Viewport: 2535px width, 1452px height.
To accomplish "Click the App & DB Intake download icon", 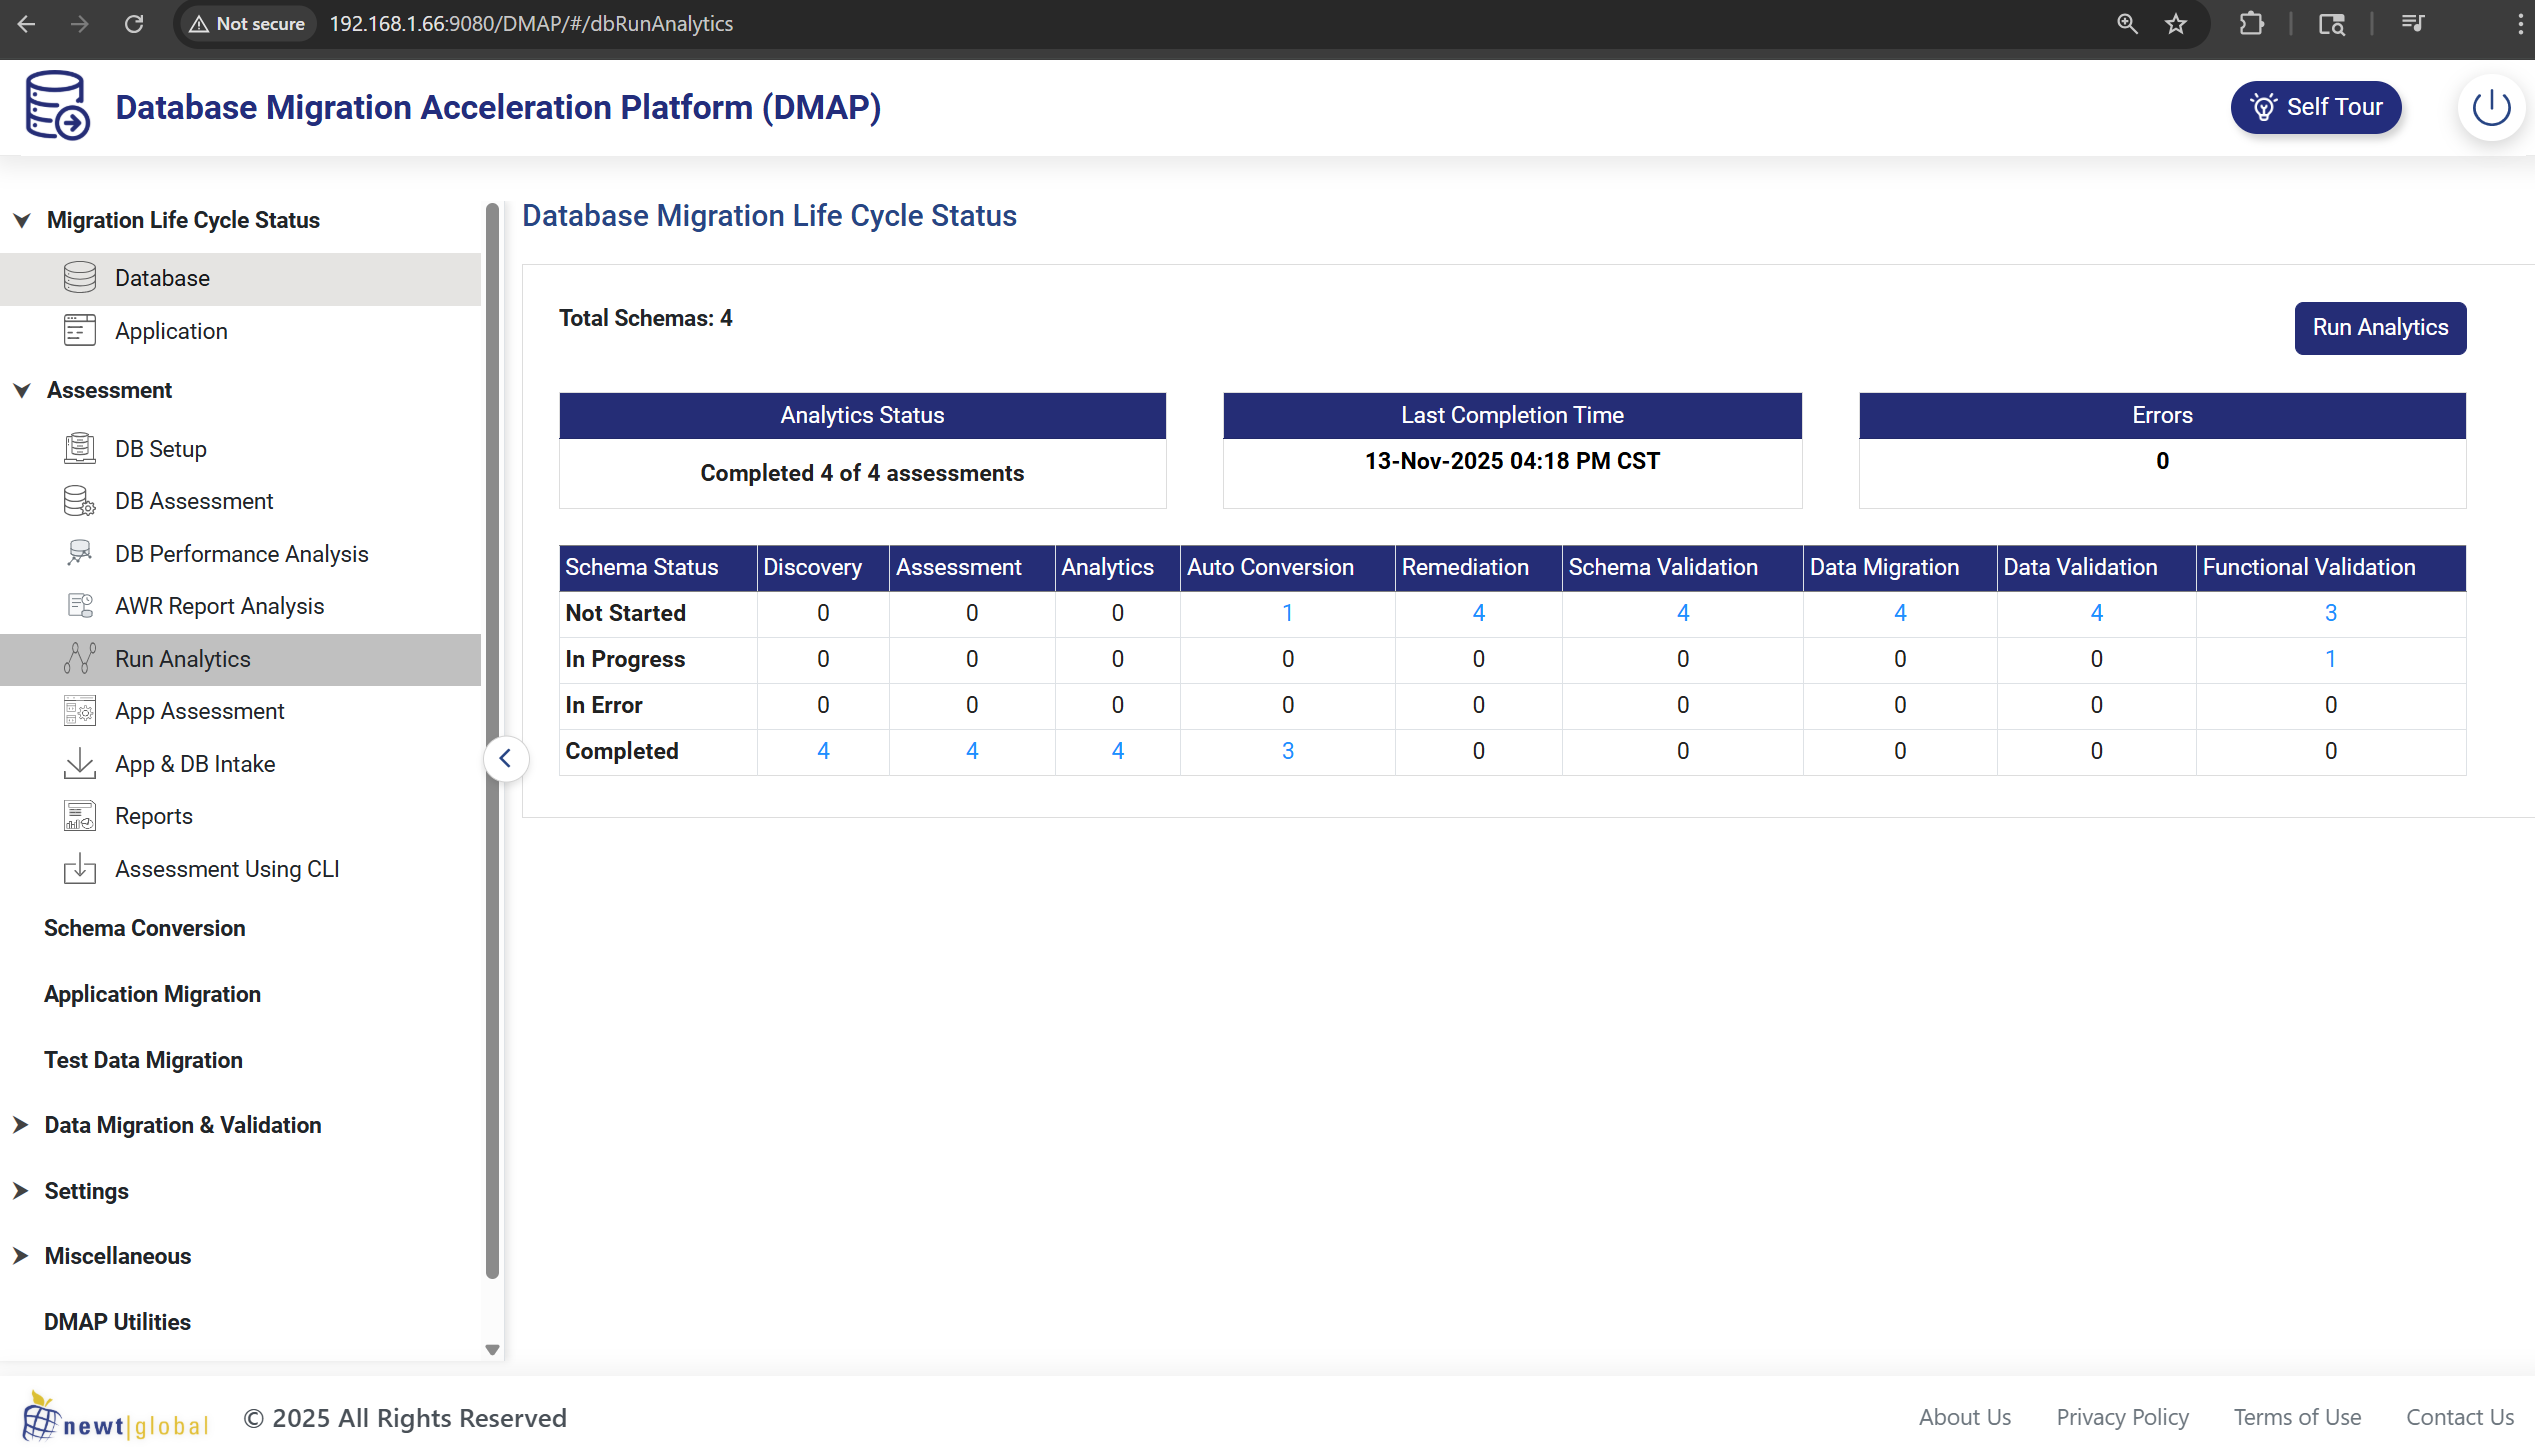I will click(x=80, y=764).
